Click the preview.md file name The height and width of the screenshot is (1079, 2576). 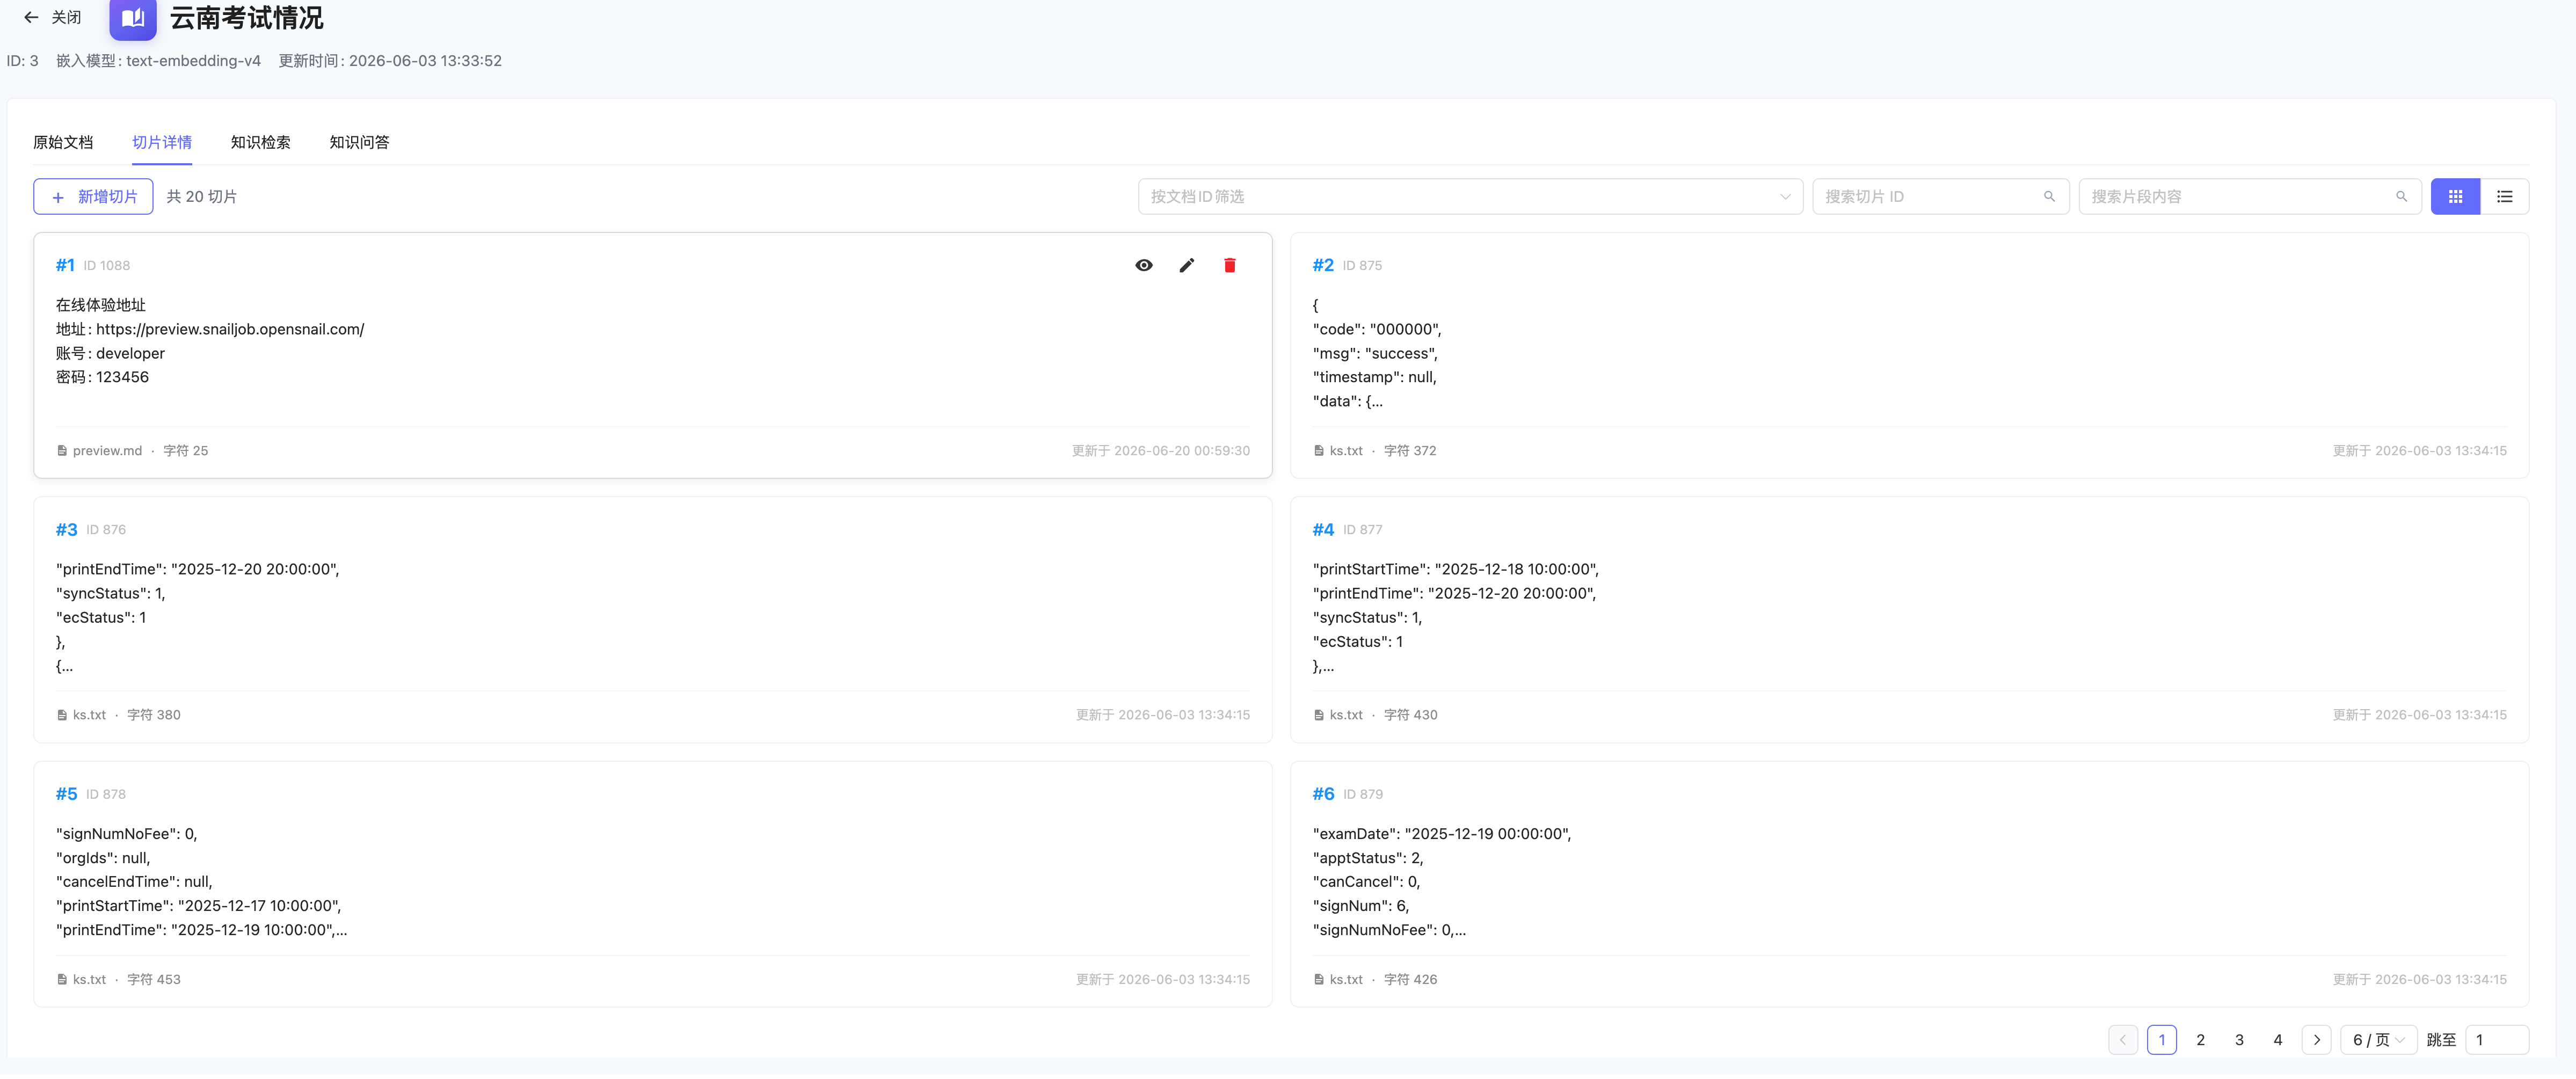point(107,451)
